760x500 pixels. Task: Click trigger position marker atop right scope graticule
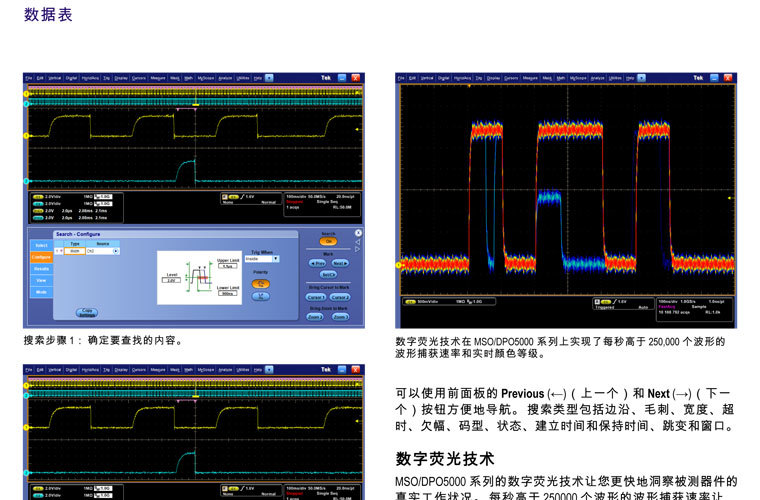469,86
